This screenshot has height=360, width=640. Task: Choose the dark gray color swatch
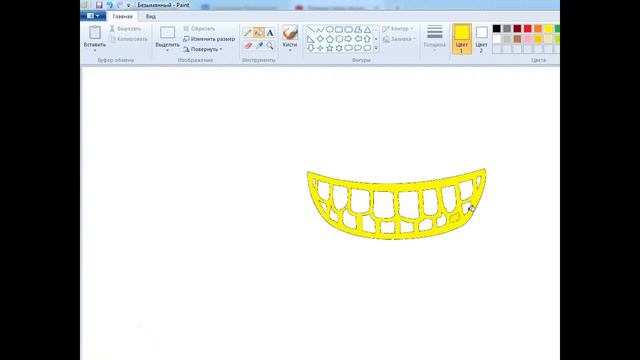coord(507,29)
